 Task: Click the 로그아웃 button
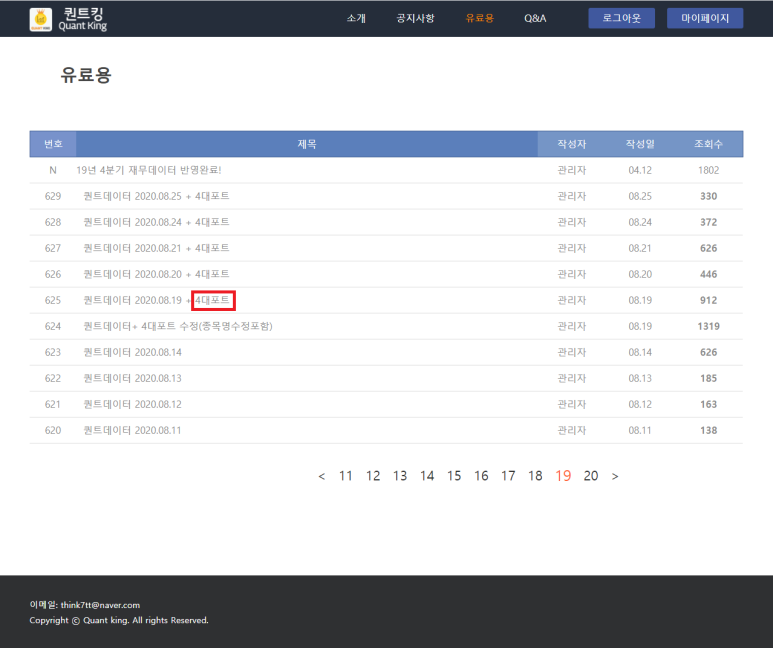coord(622,18)
